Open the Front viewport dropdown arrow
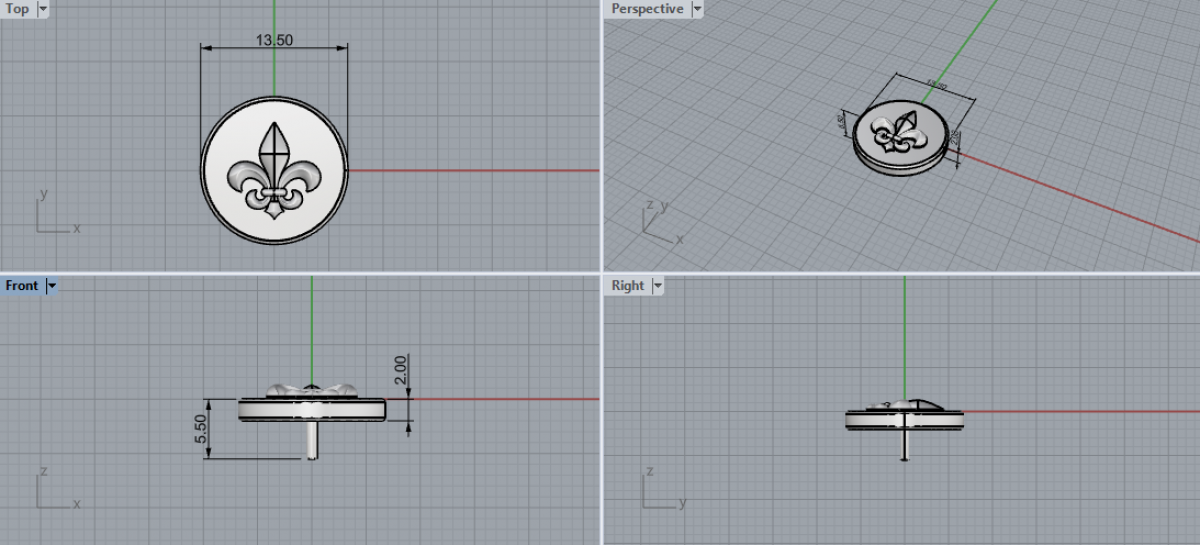The image size is (1200, 545). pos(52,286)
